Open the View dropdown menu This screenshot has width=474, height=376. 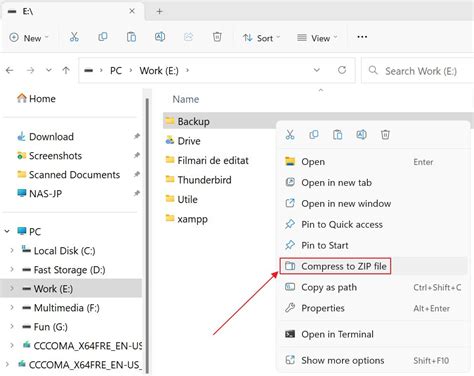point(317,38)
